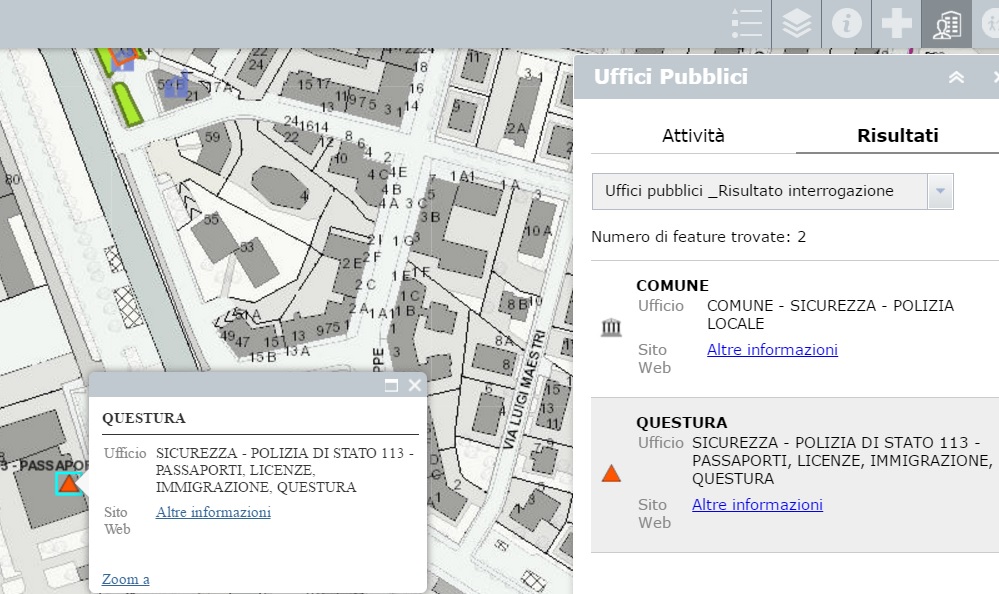Open the health services plus-cross widget

pos(896,24)
